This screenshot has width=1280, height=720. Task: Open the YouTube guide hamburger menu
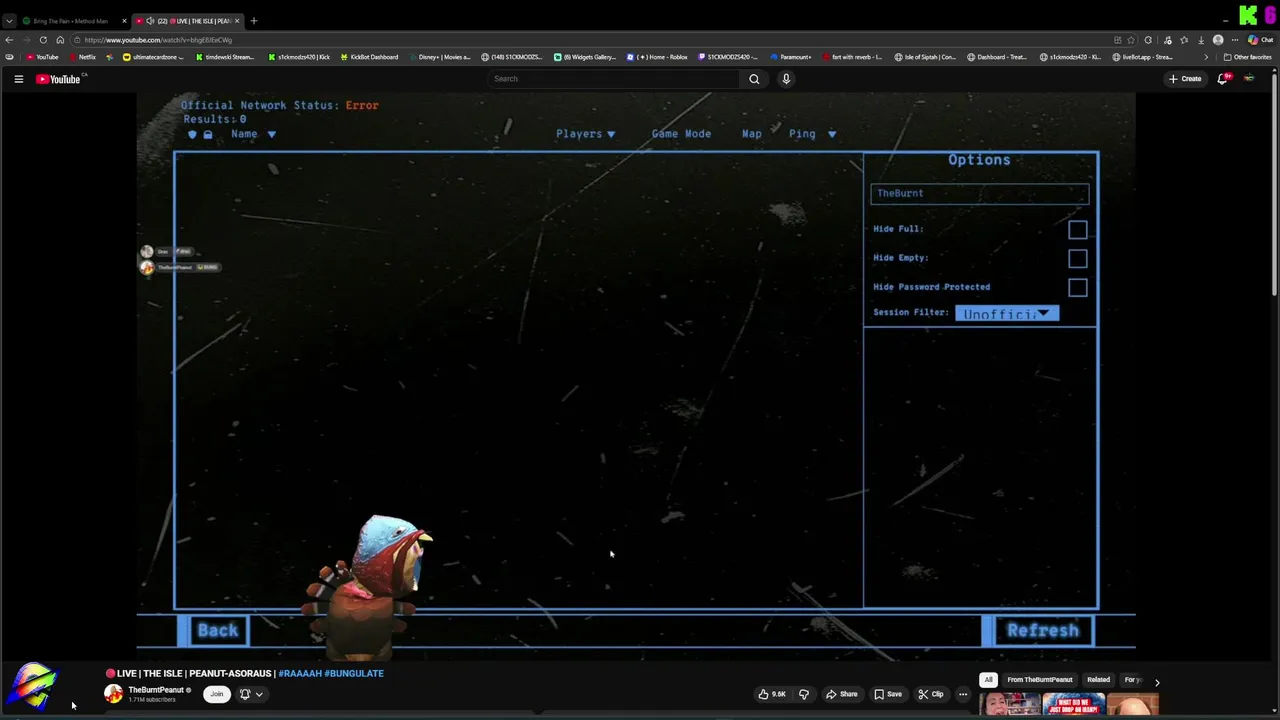[18, 79]
